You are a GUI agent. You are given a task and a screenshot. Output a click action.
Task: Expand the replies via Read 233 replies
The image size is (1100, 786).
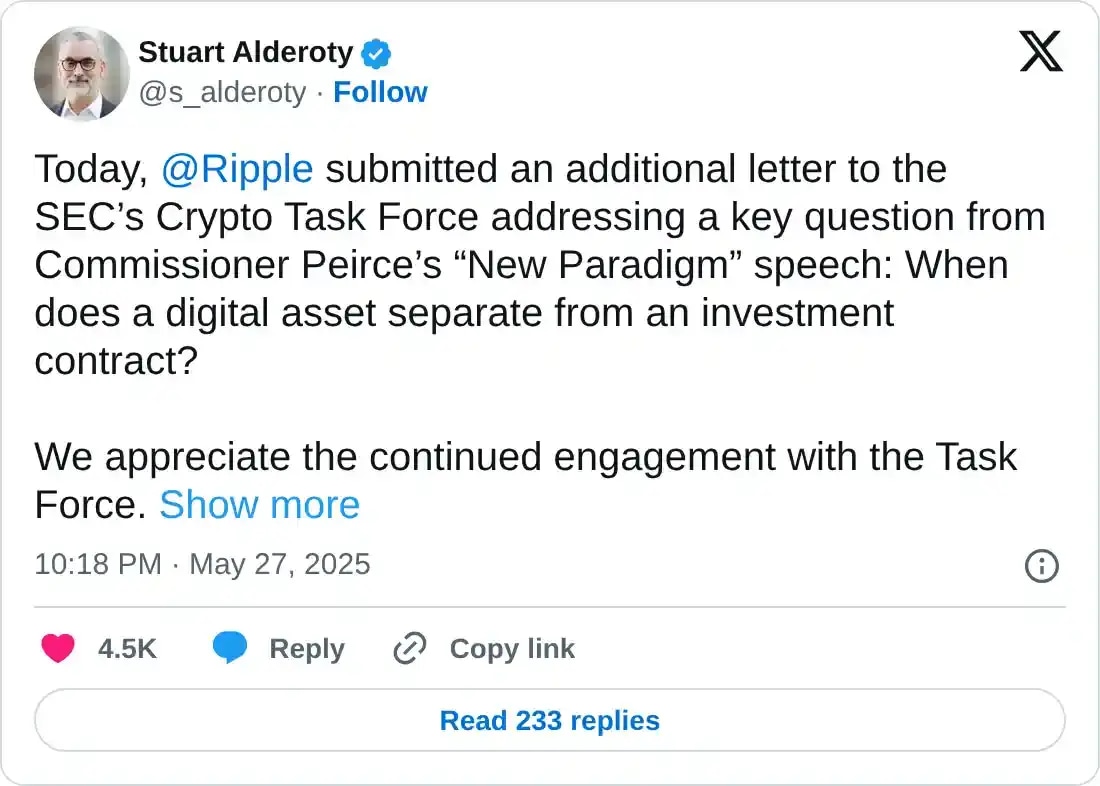click(548, 720)
